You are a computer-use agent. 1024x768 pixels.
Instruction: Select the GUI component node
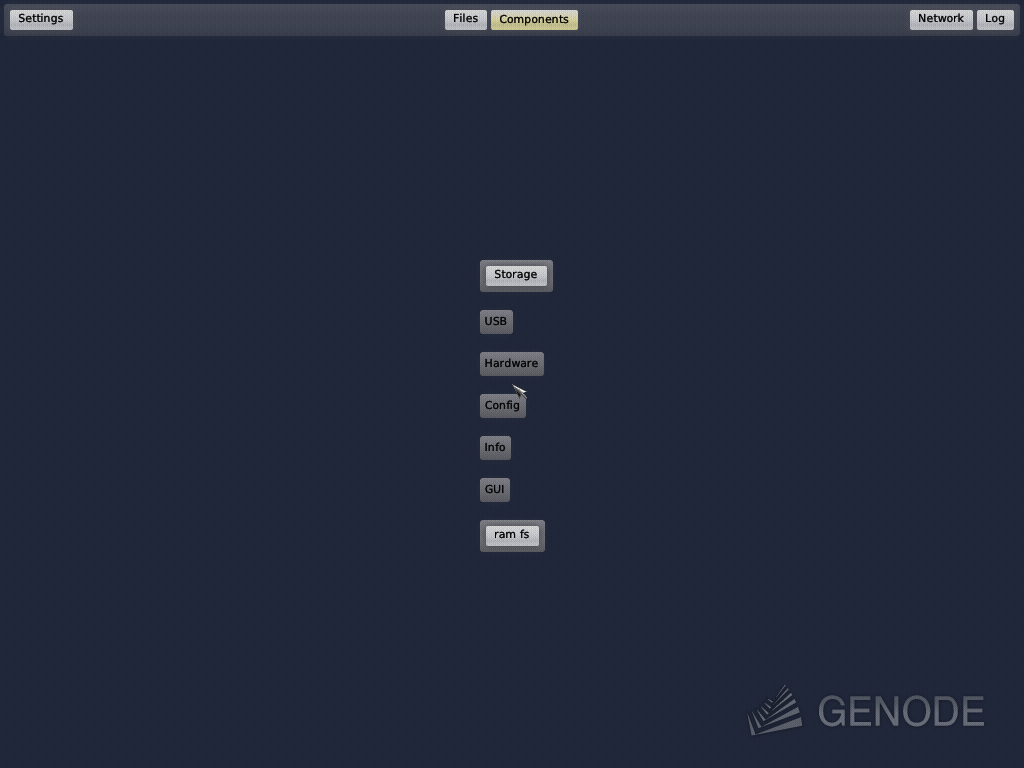click(494, 489)
